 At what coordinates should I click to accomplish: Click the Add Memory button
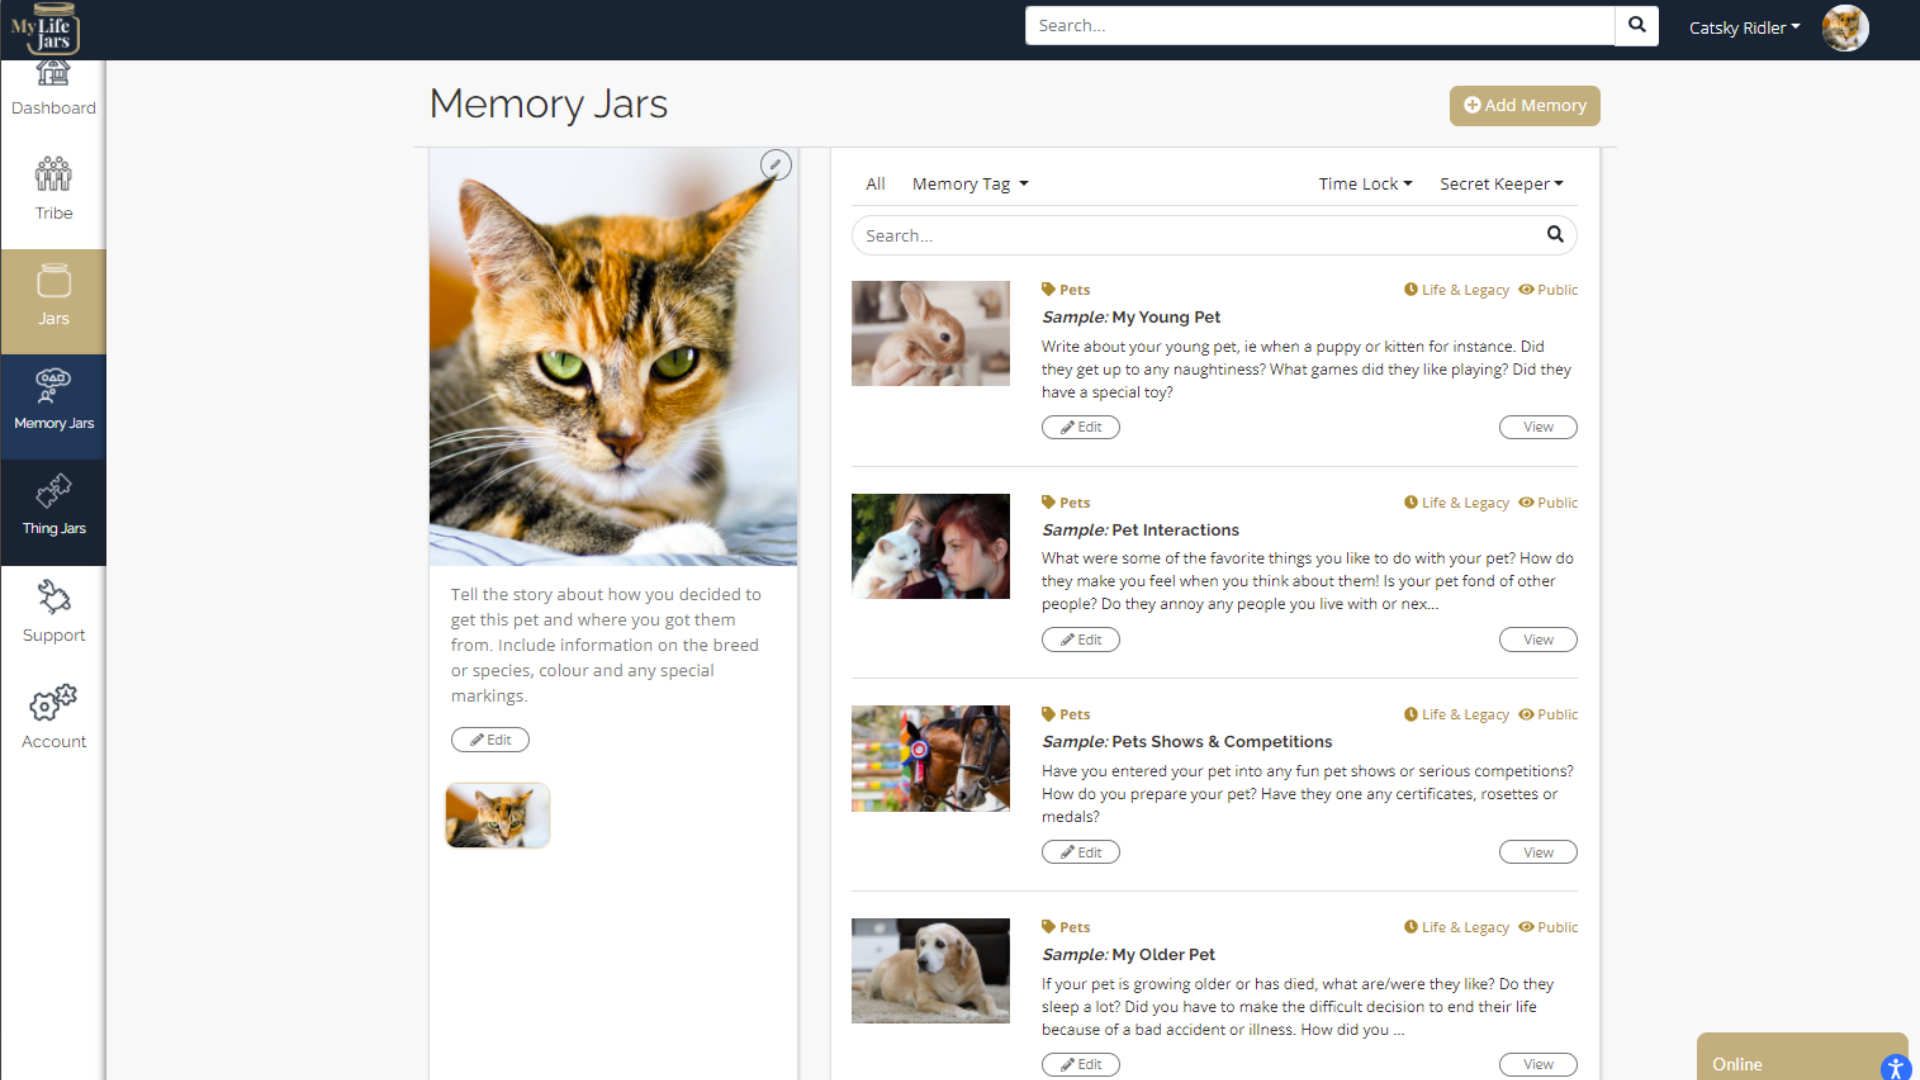(x=1524, y=105)
